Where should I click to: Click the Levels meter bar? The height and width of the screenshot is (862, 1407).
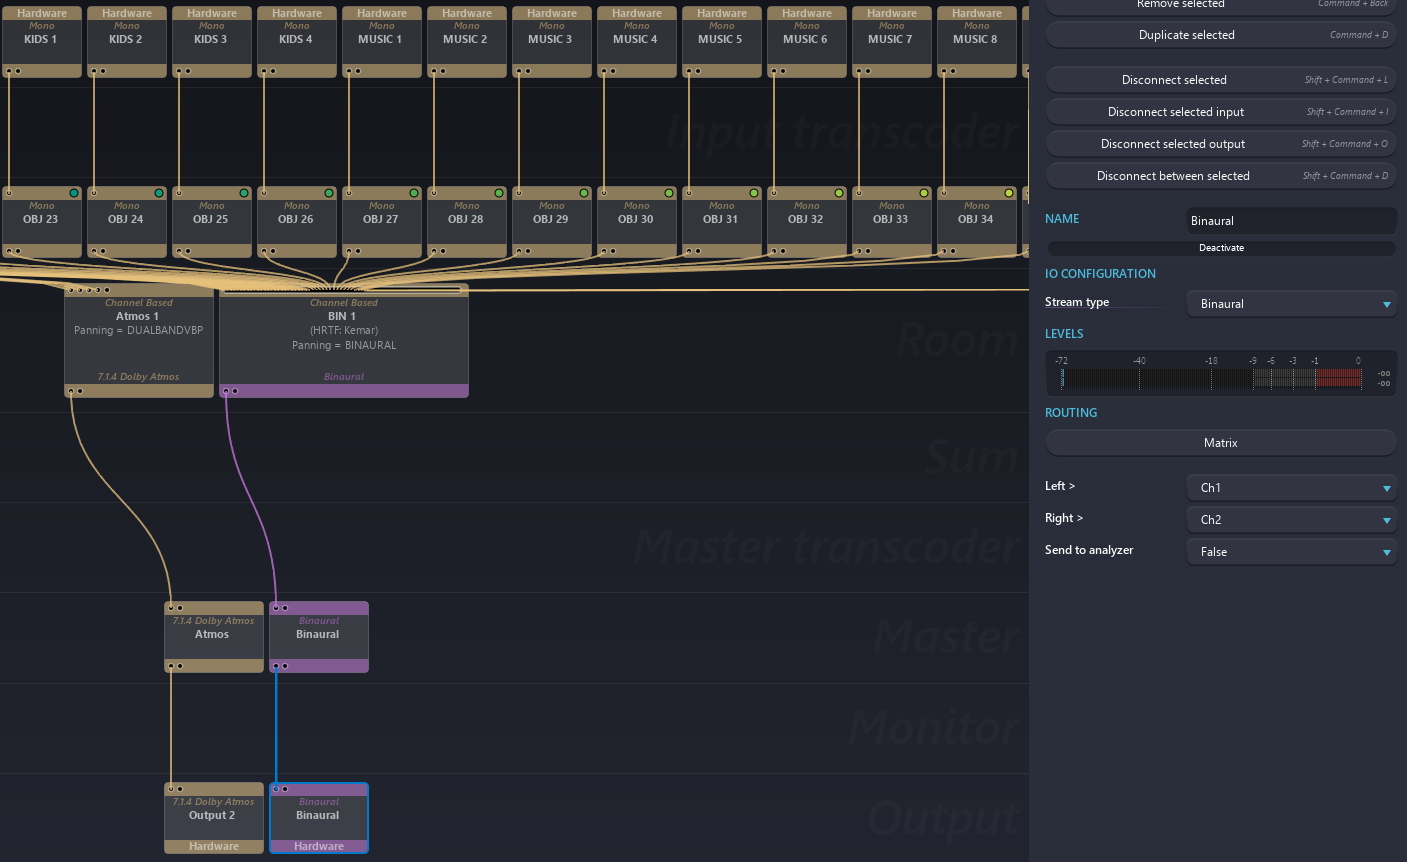[x=1212, y=378]
